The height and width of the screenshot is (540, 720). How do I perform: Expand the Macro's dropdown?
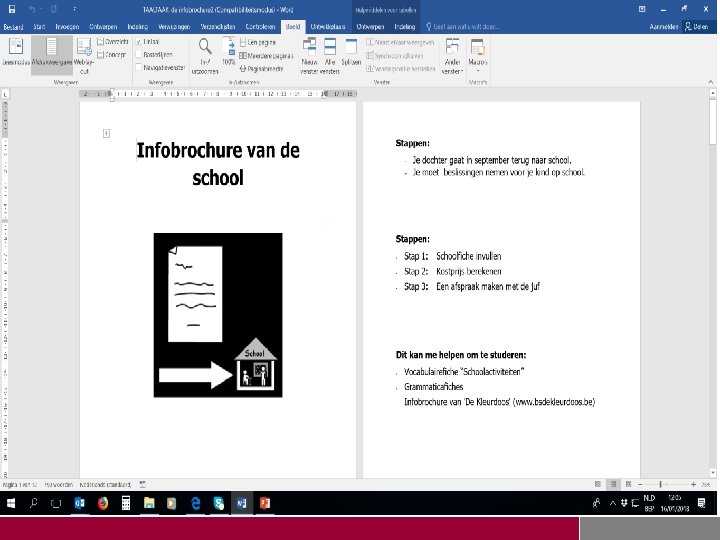tap(478, 56)
